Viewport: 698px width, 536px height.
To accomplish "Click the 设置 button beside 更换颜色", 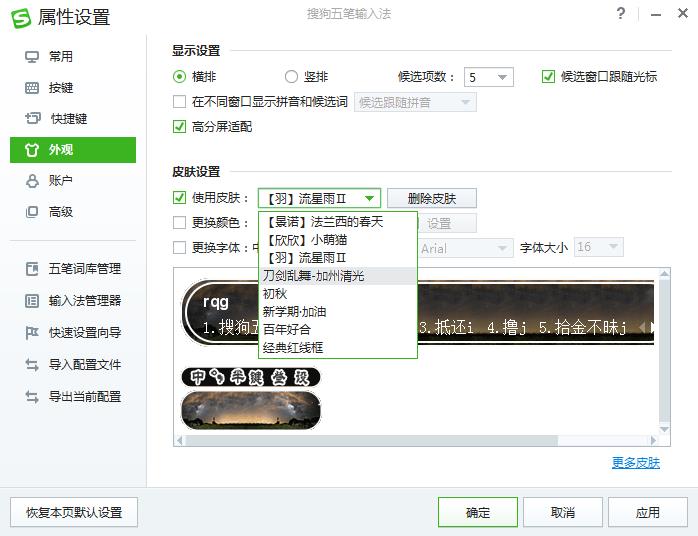I will pos(447,223).
